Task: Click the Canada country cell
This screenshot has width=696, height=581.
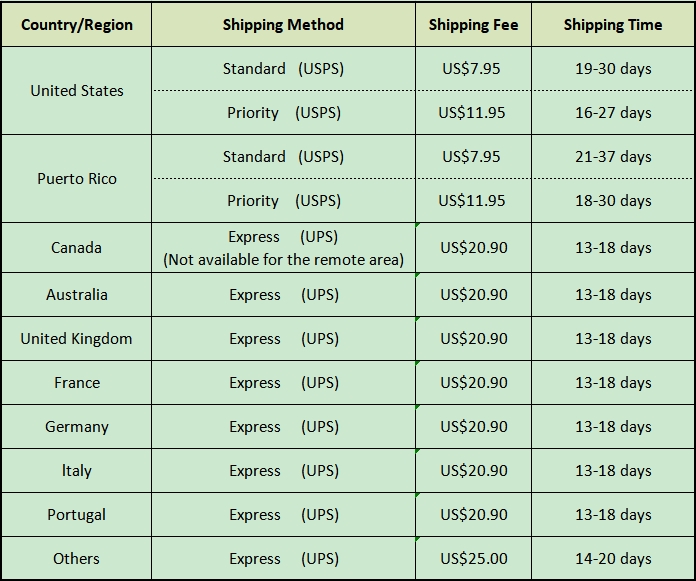Action: point(77,247)
